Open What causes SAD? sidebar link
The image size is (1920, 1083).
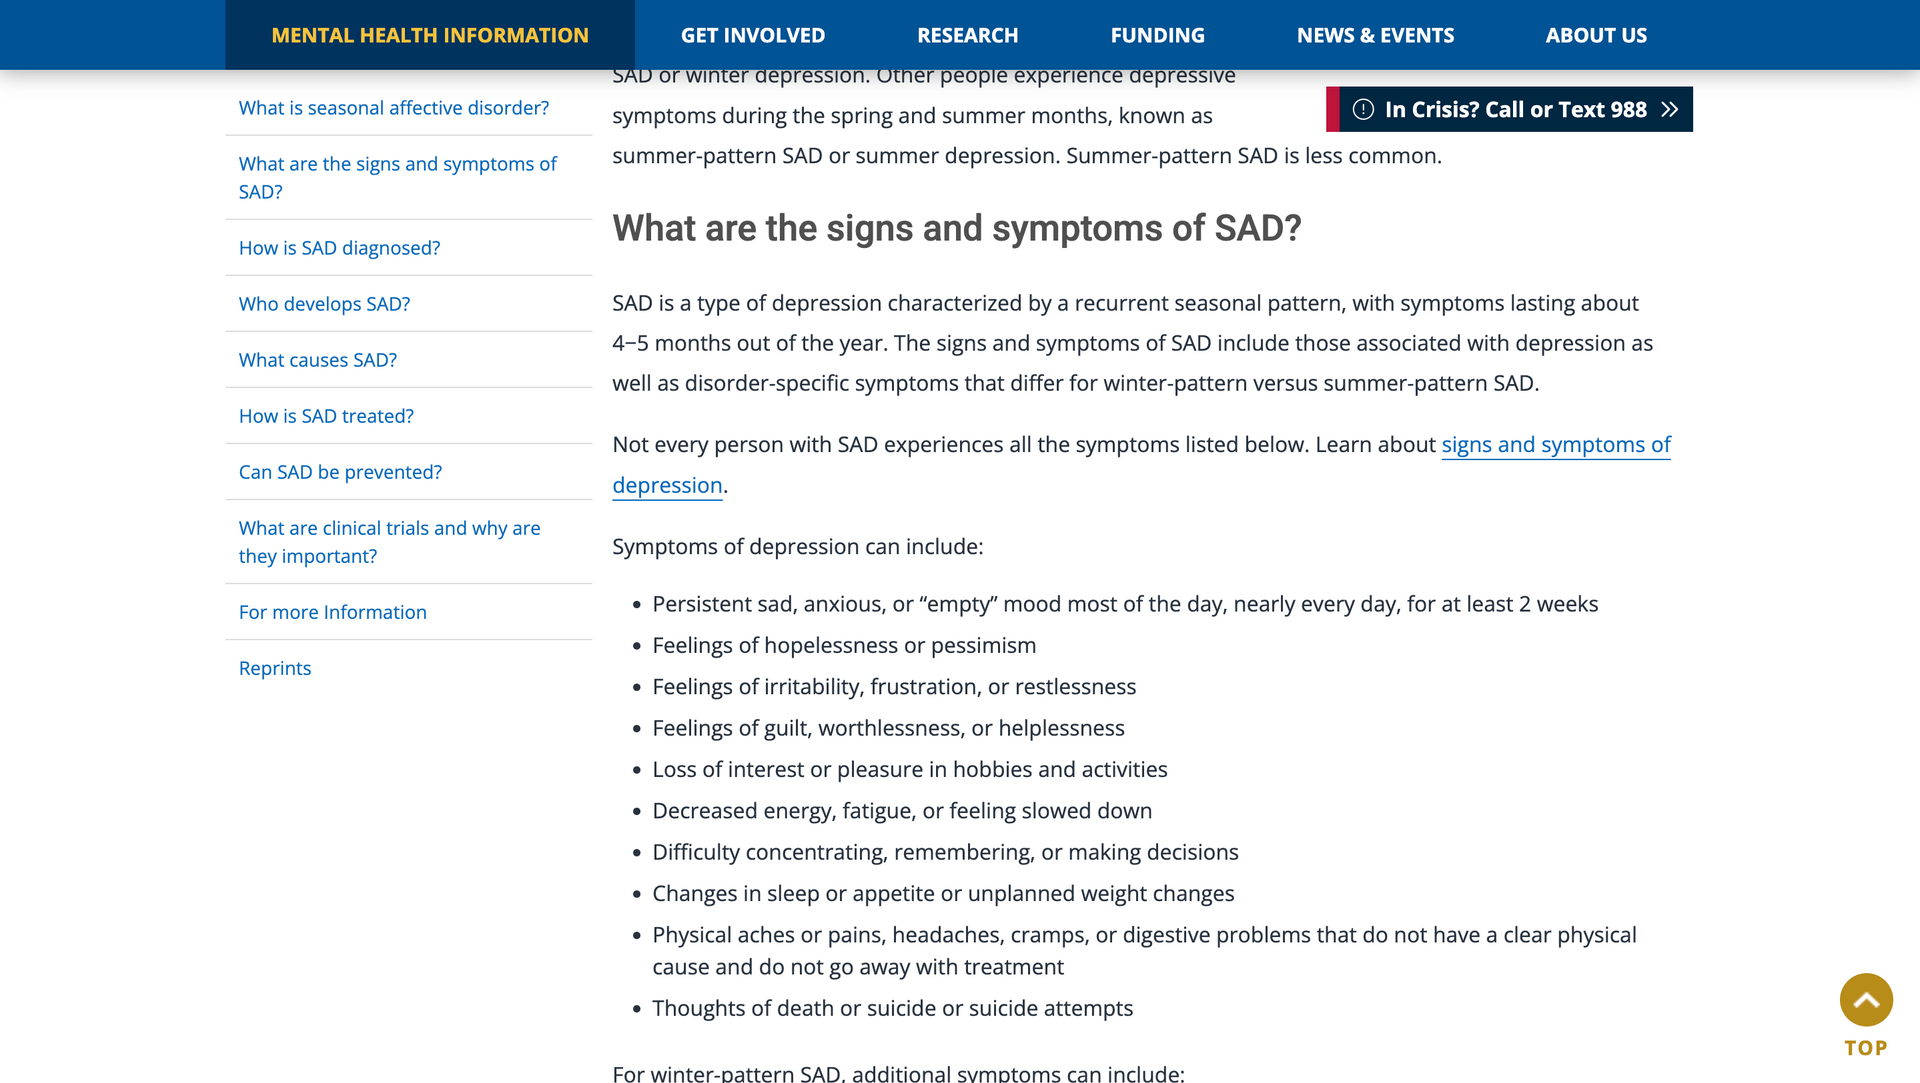(318, 360)
